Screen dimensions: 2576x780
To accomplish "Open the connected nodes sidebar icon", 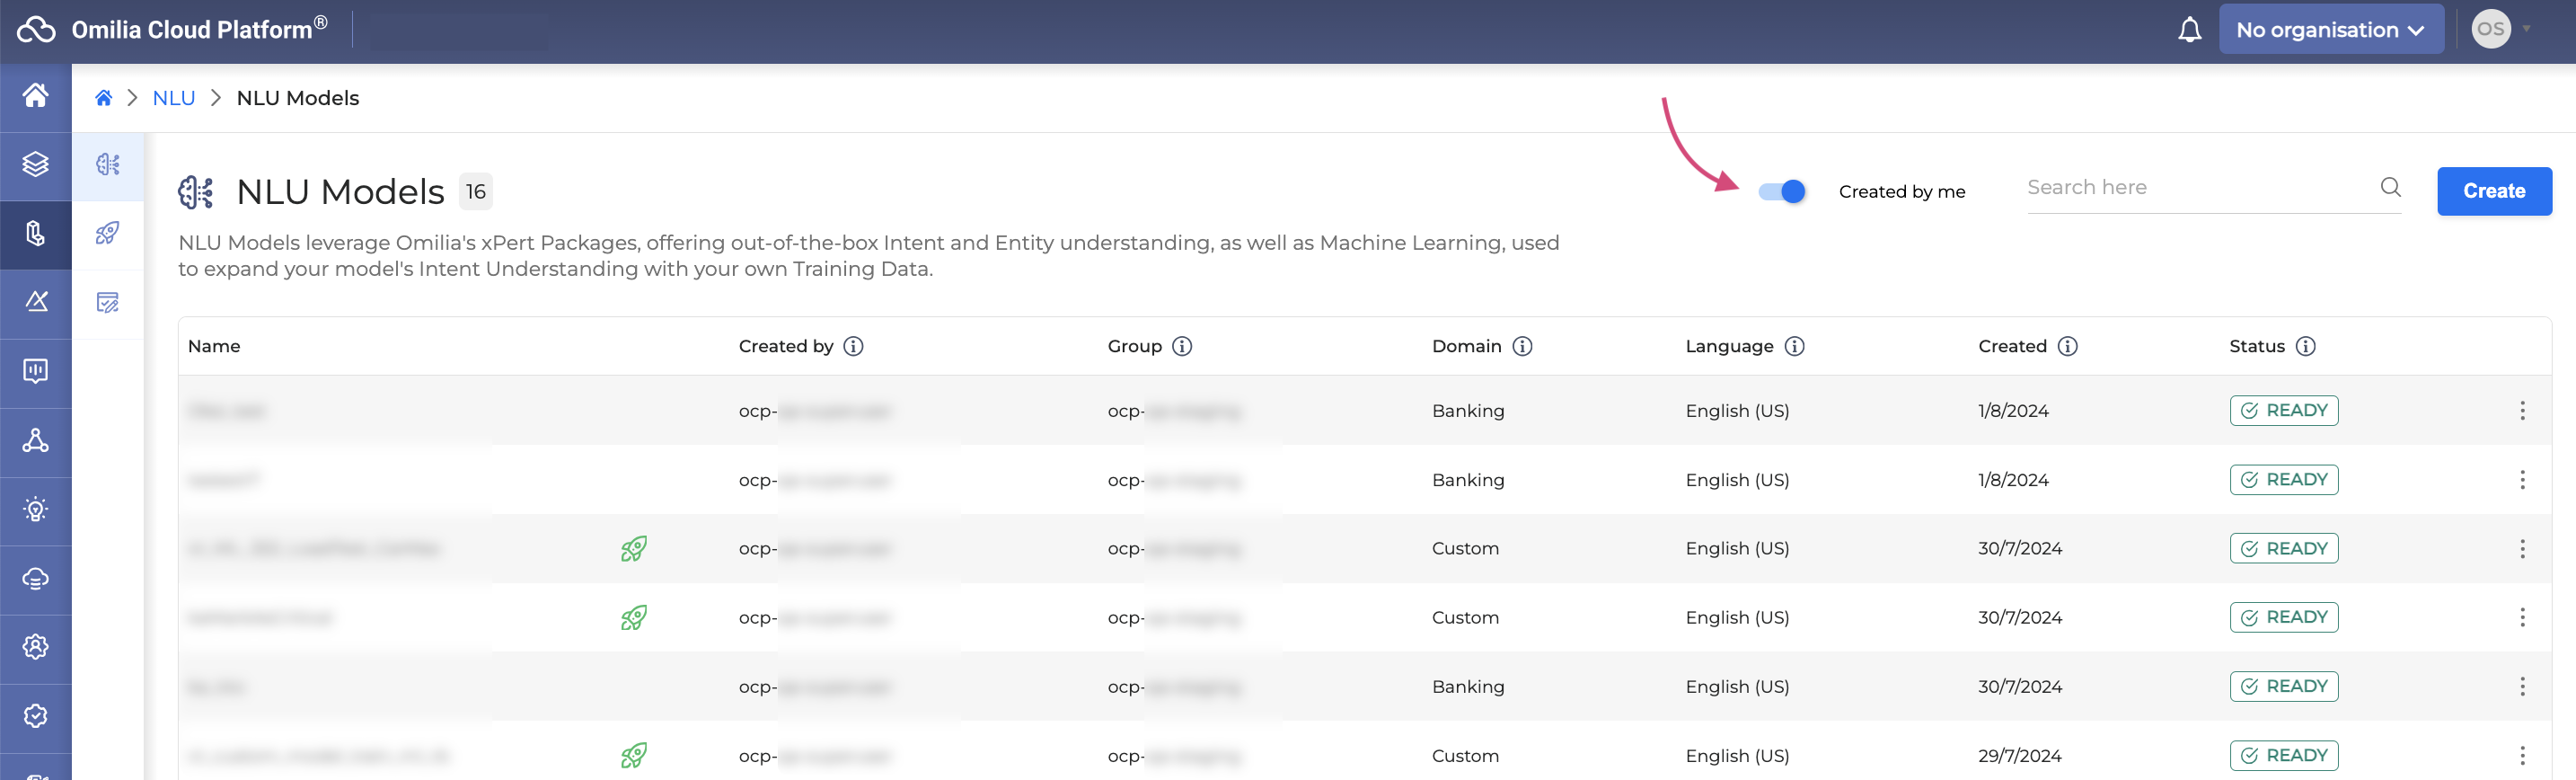I will tap(36, 440).
